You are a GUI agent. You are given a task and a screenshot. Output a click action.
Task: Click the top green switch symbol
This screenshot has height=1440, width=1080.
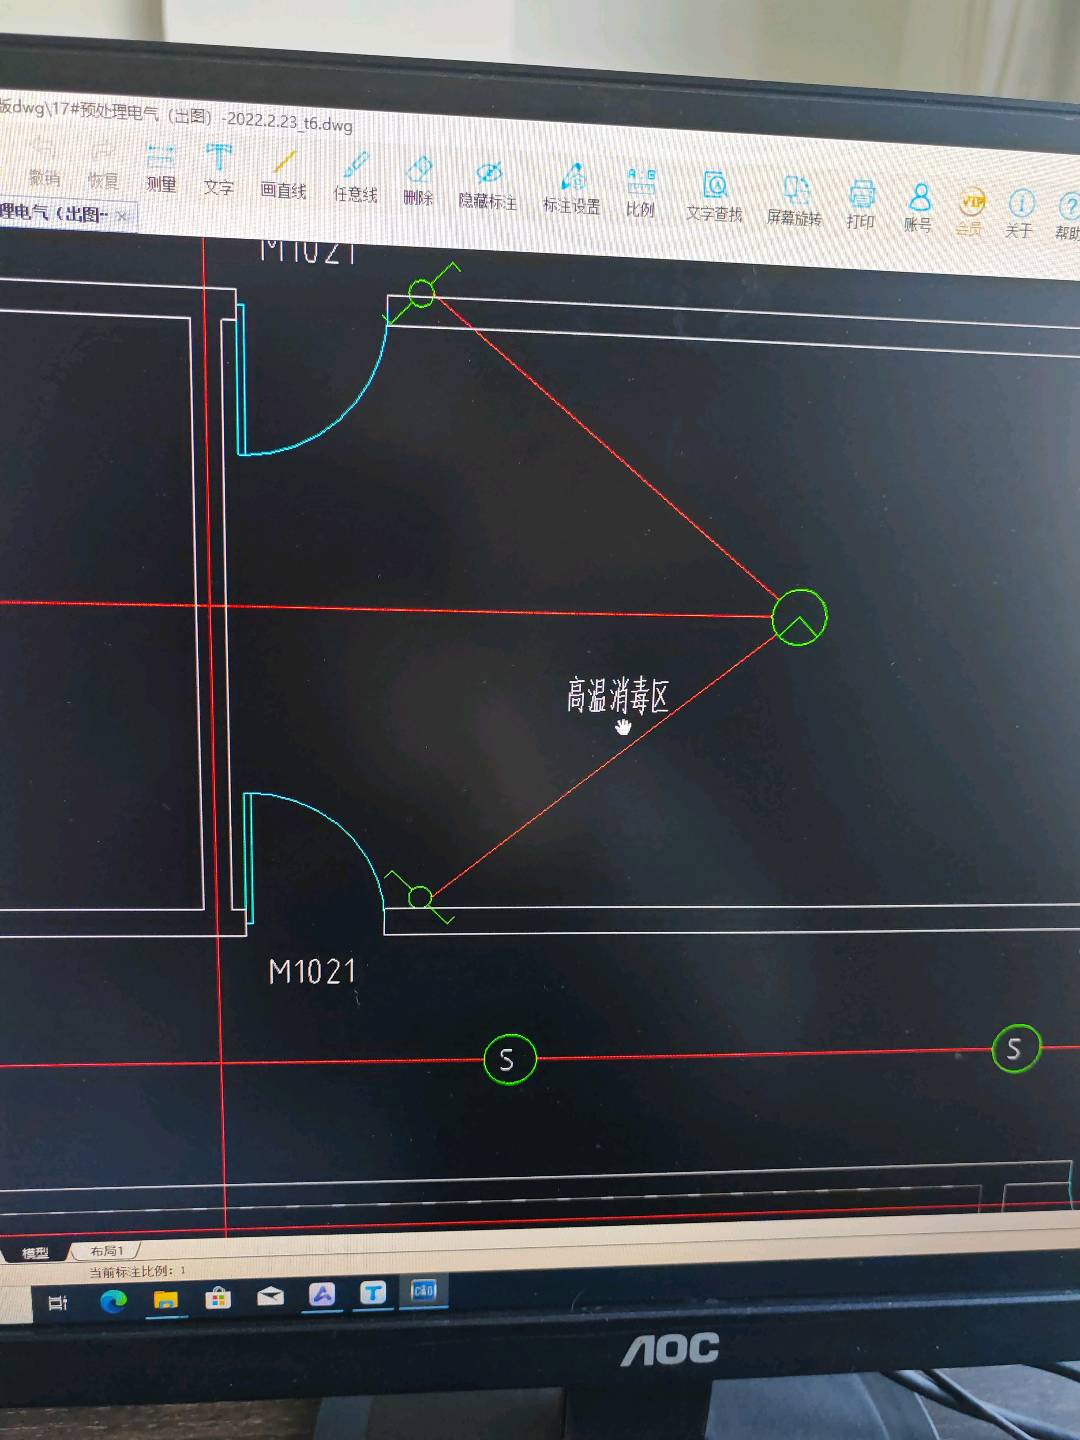(x=422, y=293)
